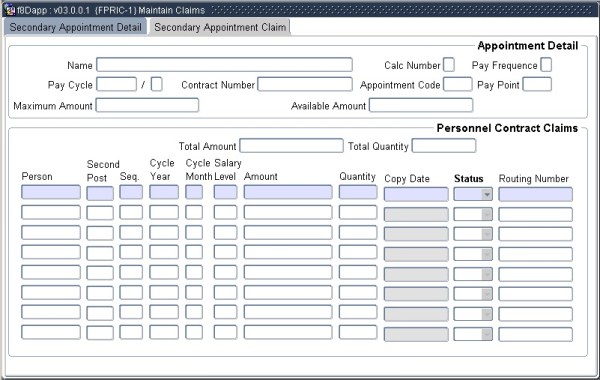
Task: Focus the Name input field
Action: pyautogui.click(x=224, y=65)
